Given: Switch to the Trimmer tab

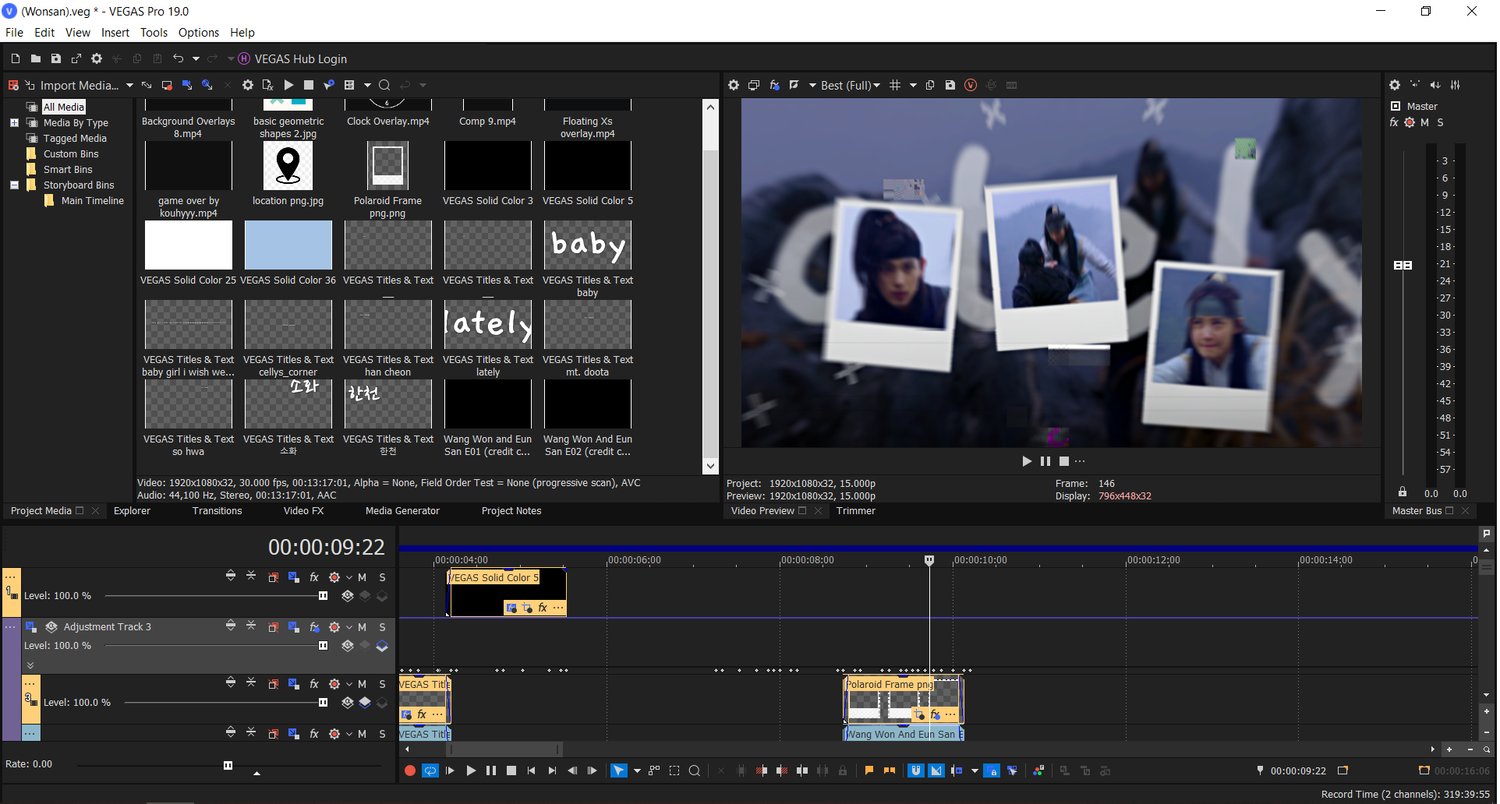Looking at the screenshot, I should pyautogui.click(x=856, y=511).
